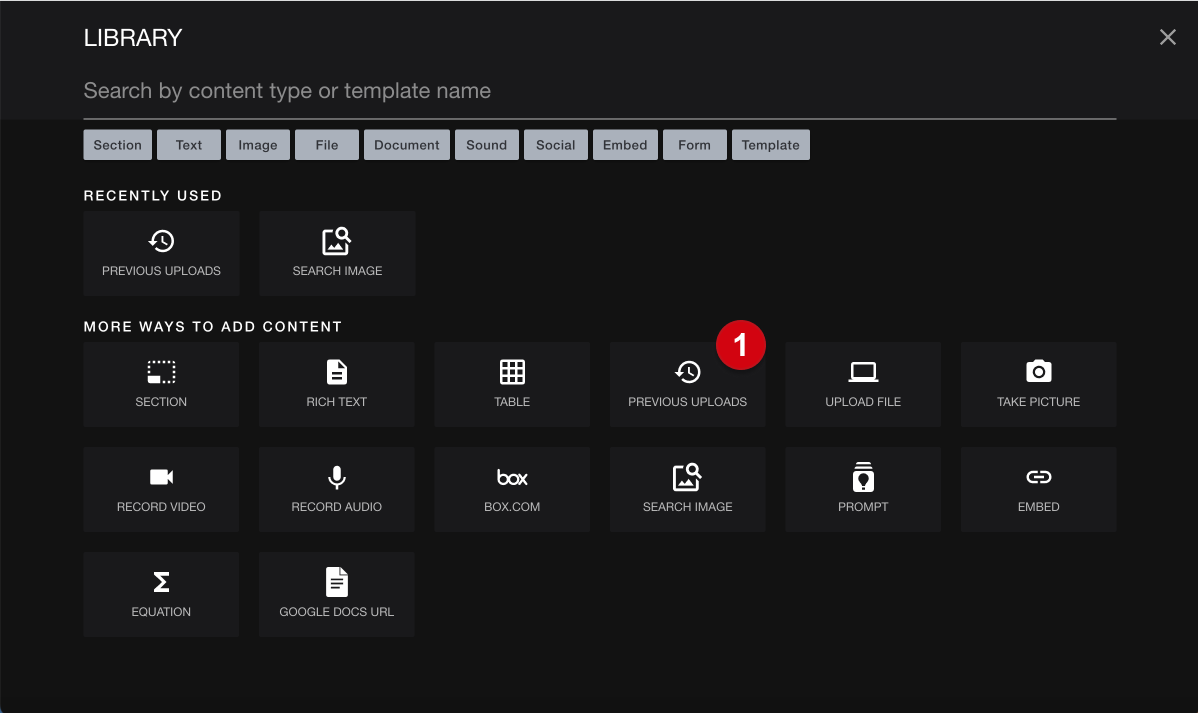Filter library by Embed tag
The image size is (1198, 713).
coord(625,145)
